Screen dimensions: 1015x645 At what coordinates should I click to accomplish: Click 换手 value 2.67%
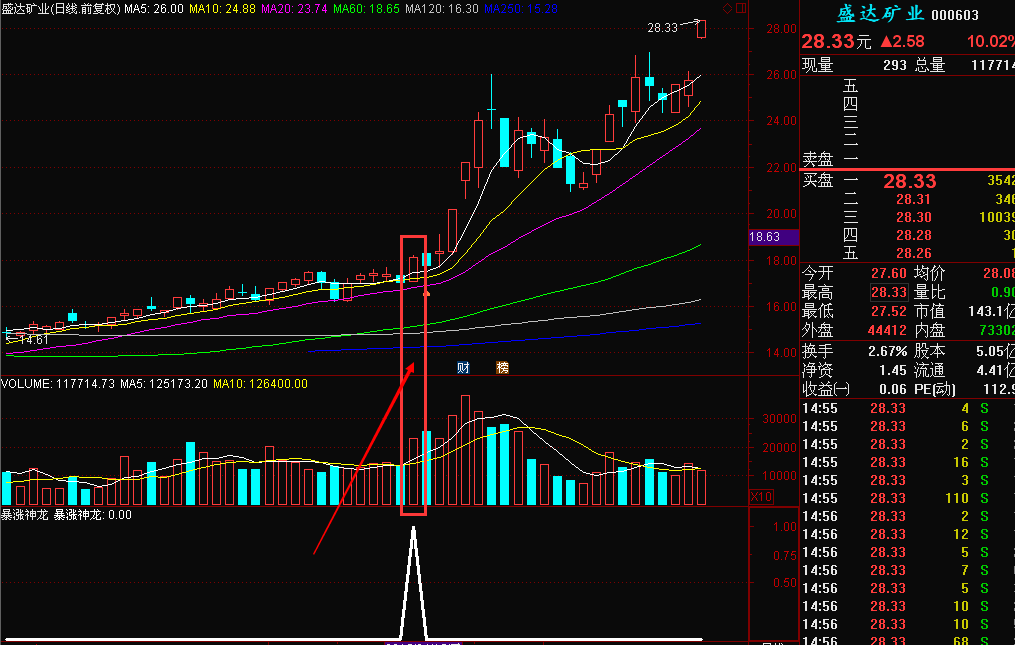887,352
